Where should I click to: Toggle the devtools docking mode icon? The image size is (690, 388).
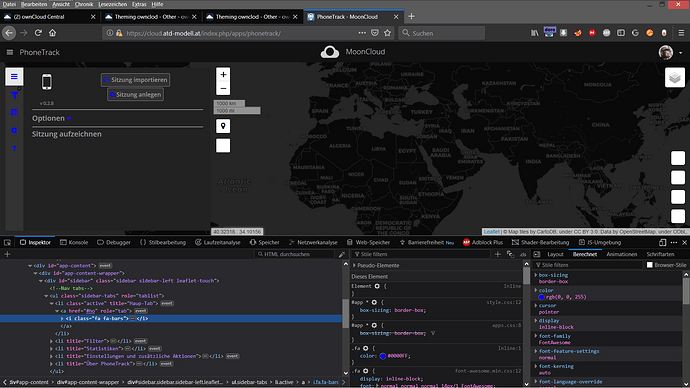pos(663,242)
